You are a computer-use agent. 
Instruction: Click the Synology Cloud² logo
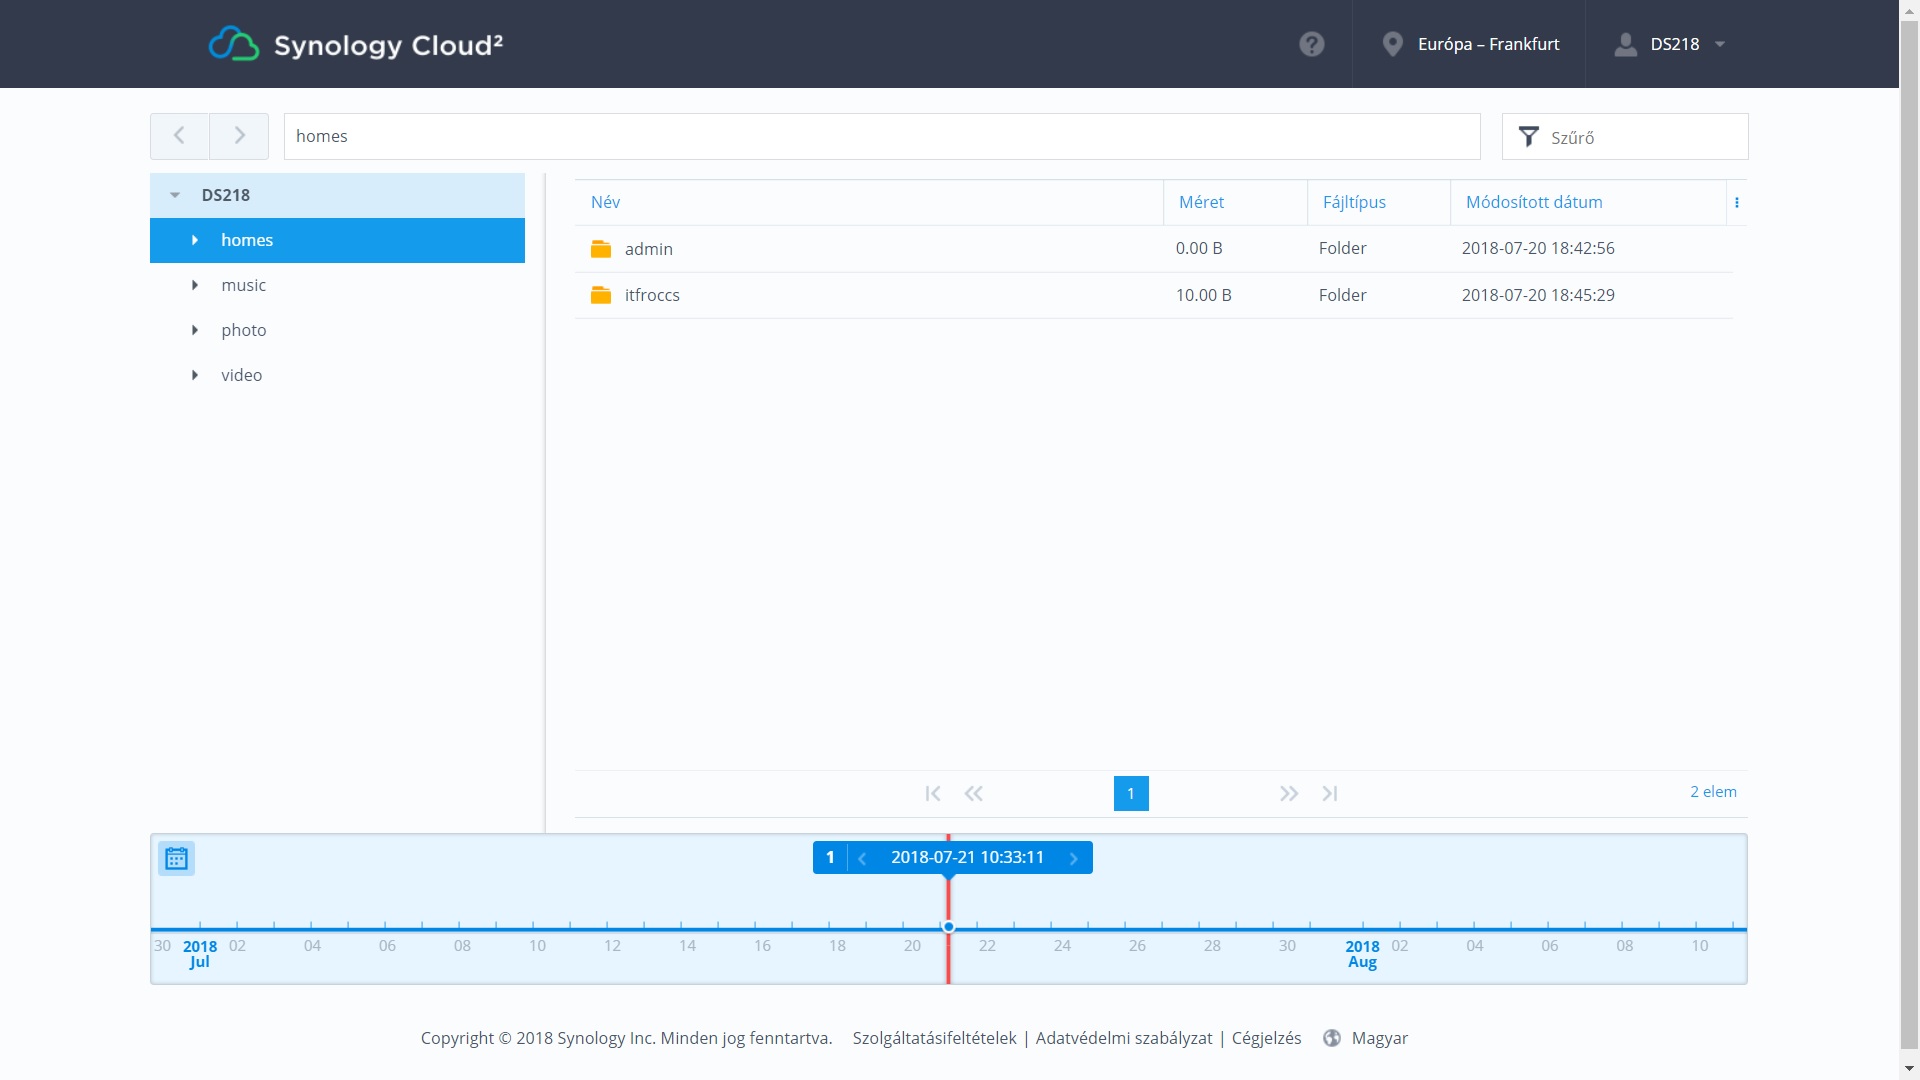coord(355,44)
